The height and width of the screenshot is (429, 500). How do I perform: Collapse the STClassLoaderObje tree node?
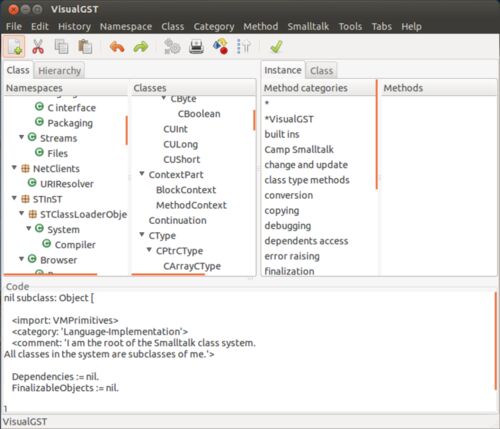21,213
